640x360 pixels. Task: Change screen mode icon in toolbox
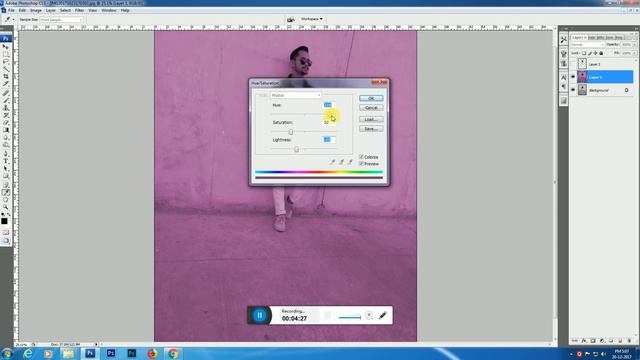(6, 240)
